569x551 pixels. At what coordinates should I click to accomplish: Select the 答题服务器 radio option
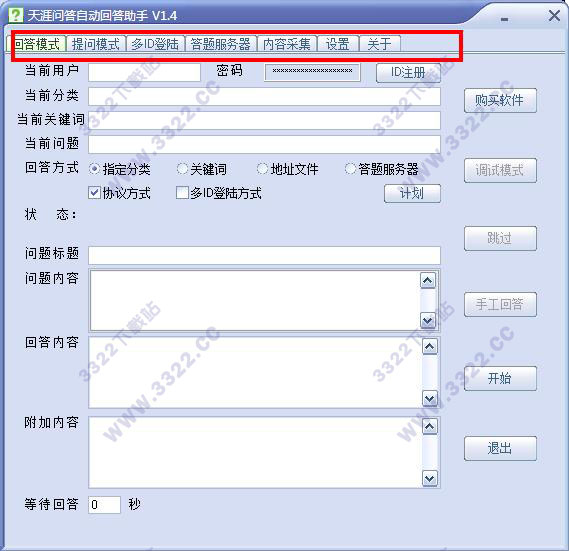click(x=350, y=169)
